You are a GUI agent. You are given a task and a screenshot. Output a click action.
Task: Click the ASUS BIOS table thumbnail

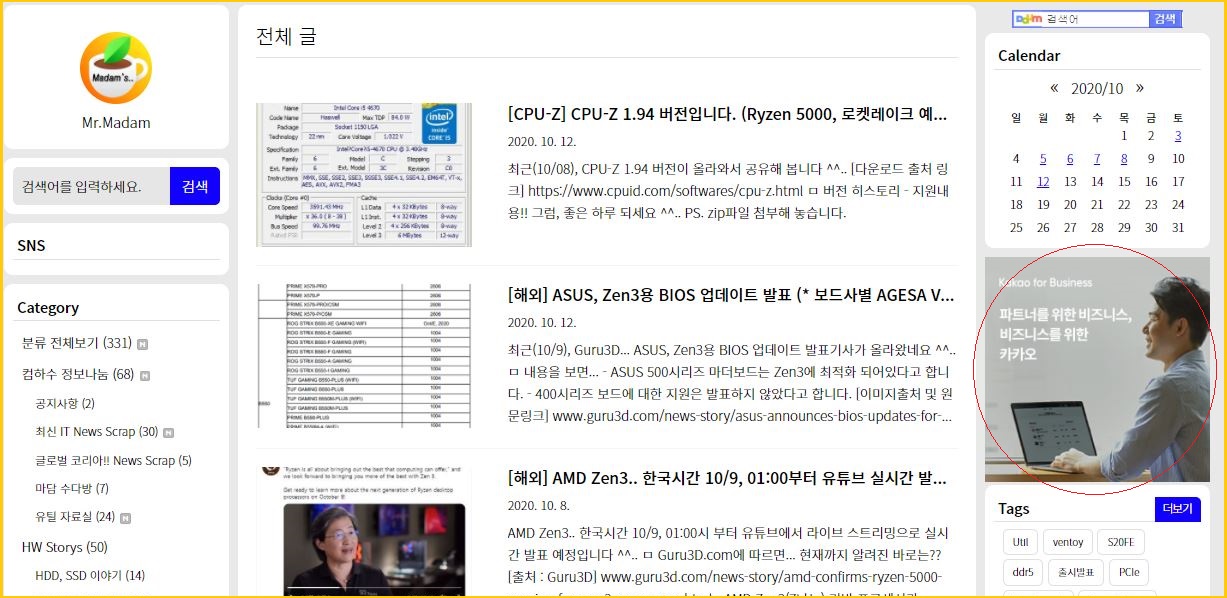[x=364, y=356]
